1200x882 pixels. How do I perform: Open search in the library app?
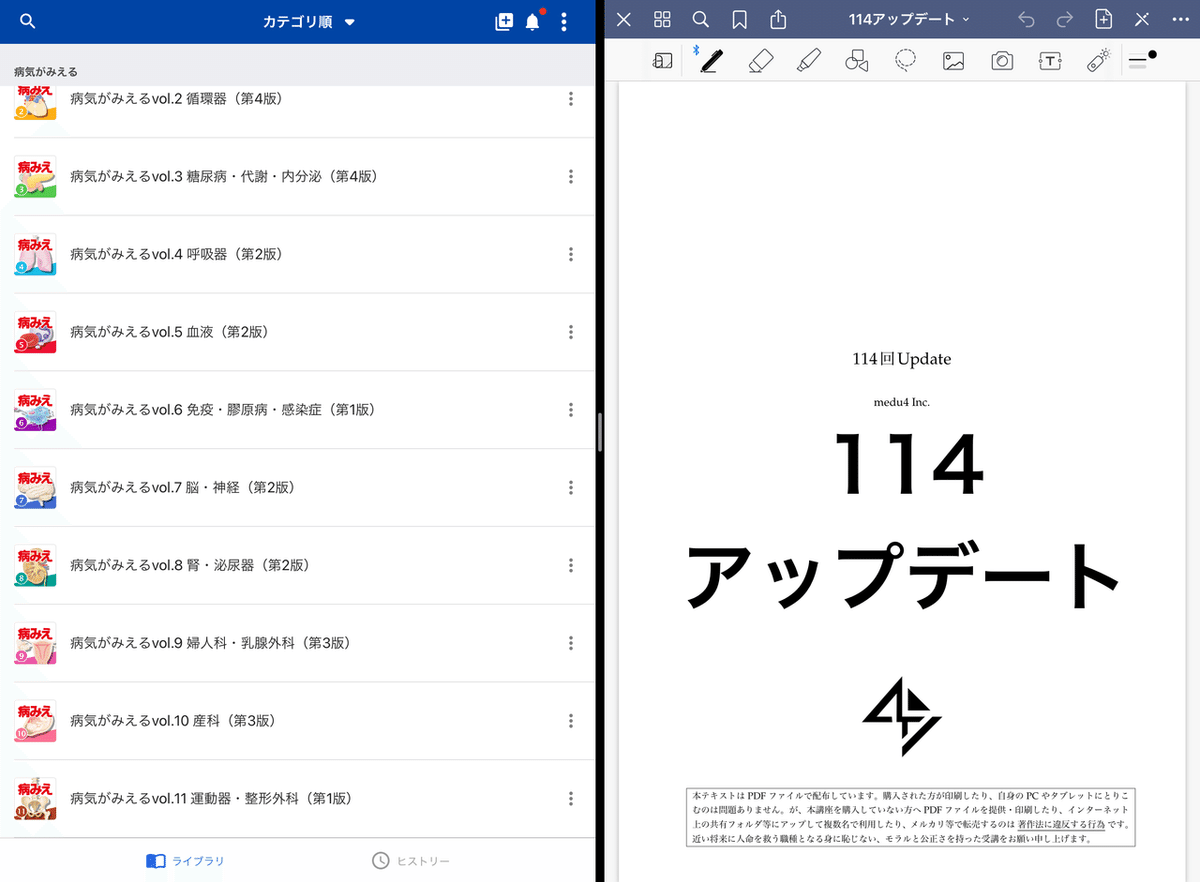pyautogui.click(x=28, y=22)
